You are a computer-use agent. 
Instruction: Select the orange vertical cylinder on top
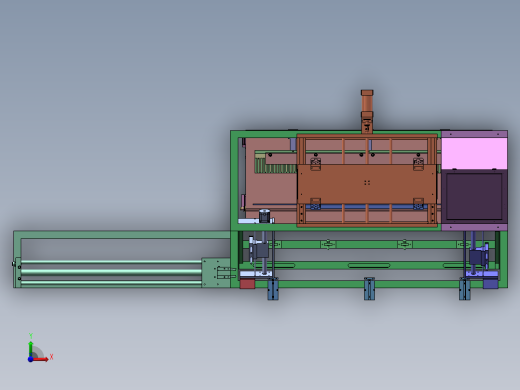click(367, 111)
